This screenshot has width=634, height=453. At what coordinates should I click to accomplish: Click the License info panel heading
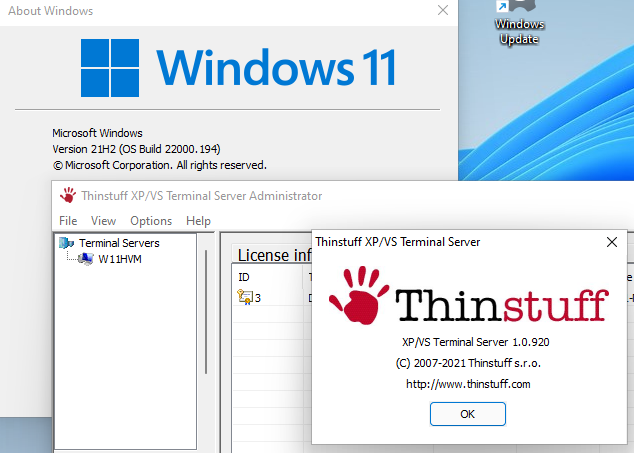click(275, 255)
